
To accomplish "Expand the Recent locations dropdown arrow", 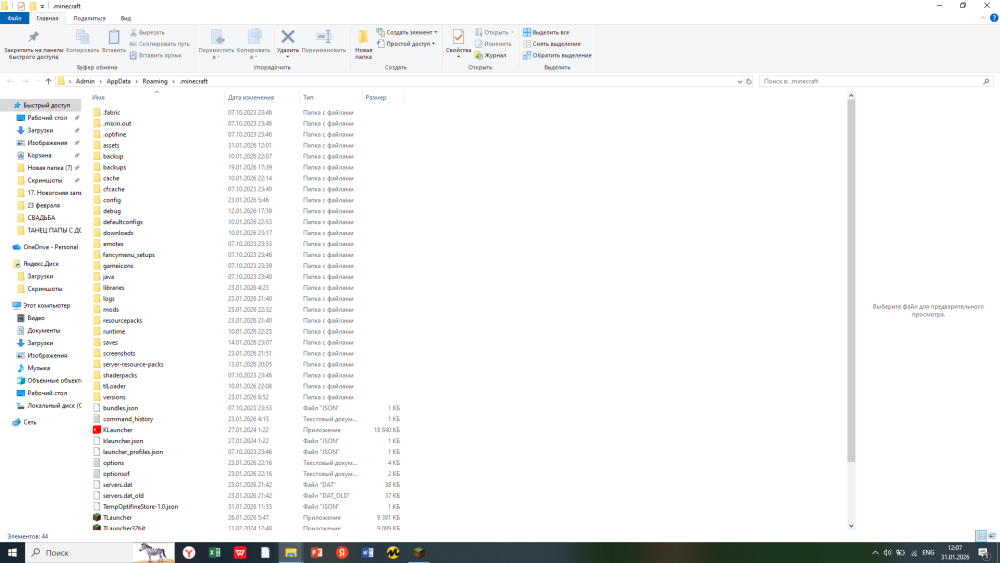I will [37, 82].
